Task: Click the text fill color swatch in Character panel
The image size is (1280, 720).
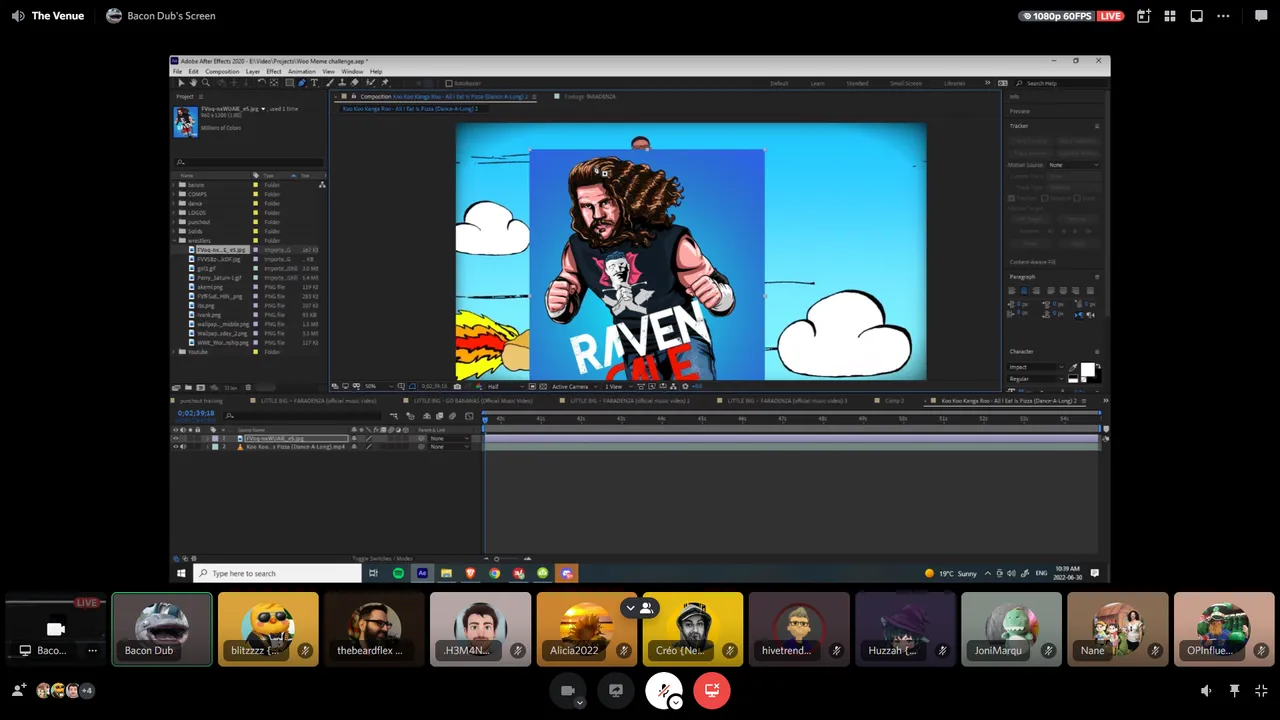Action: pos(1087,370)
